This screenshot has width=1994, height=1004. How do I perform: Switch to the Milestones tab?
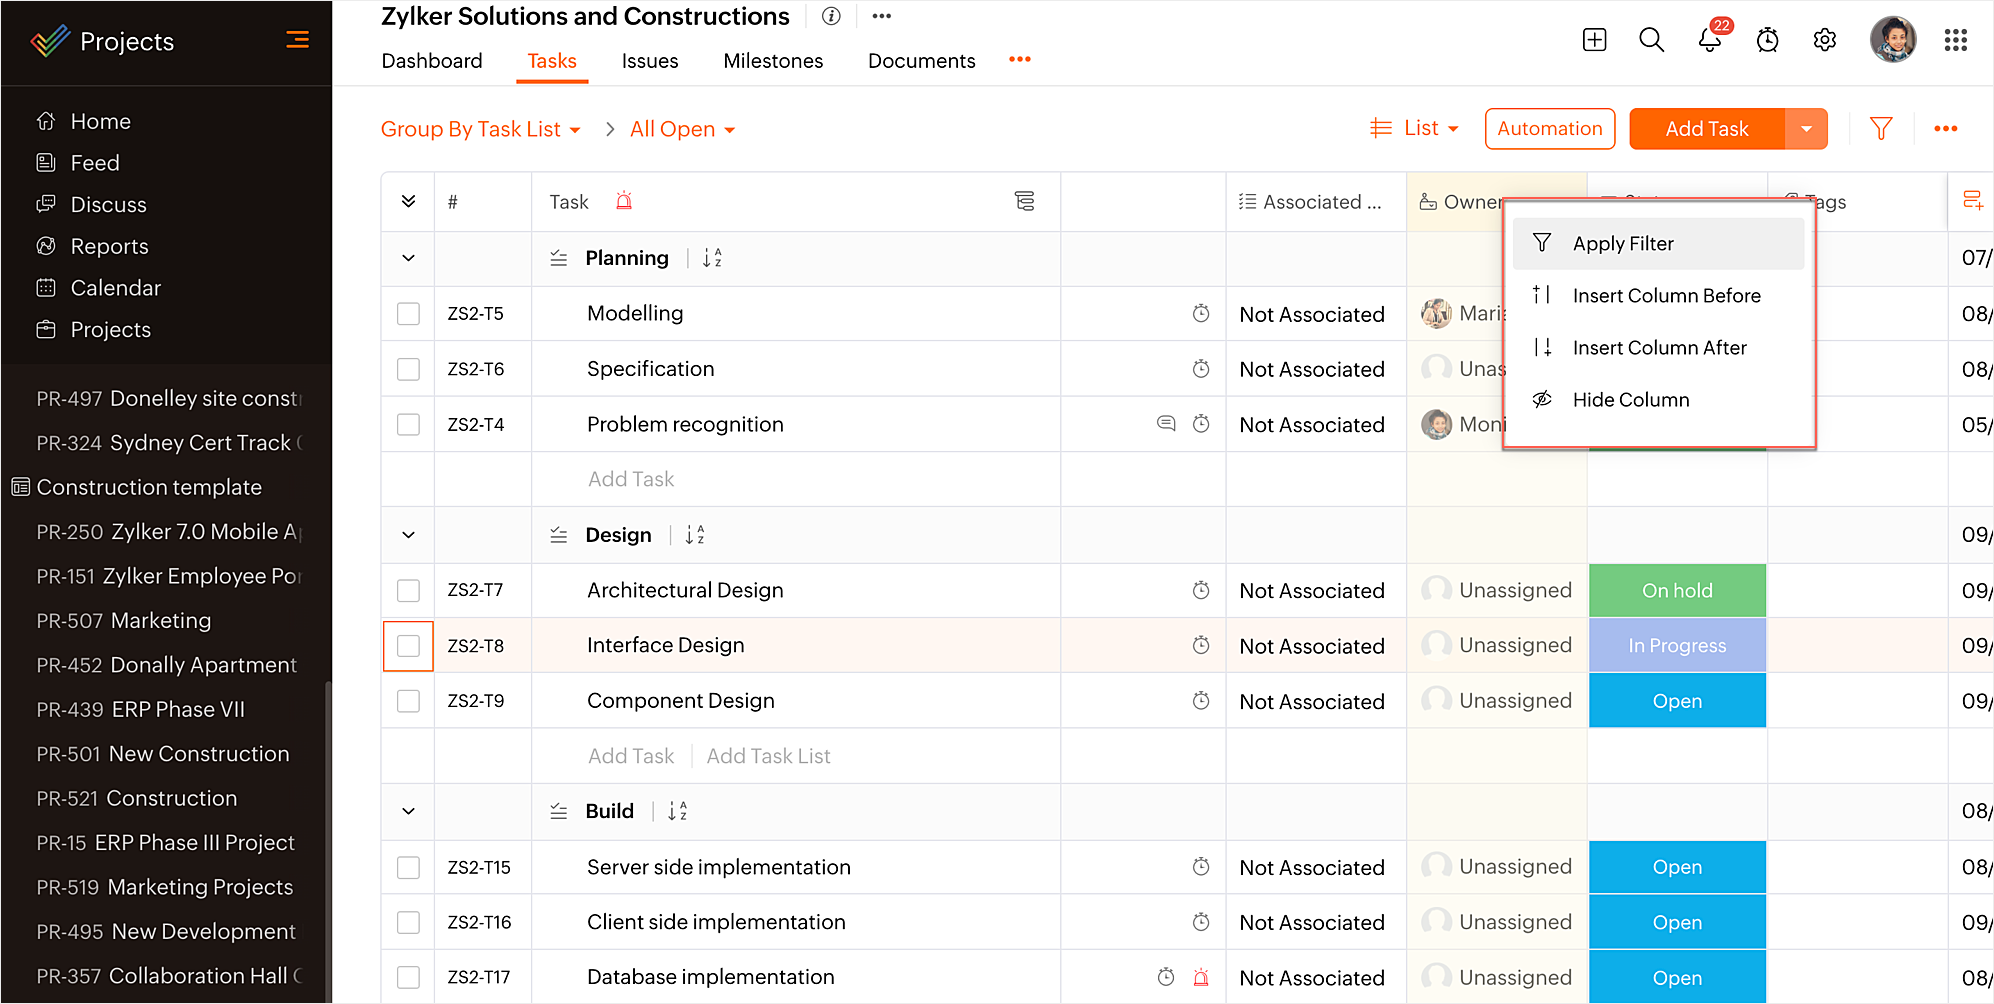click(773, 61)
